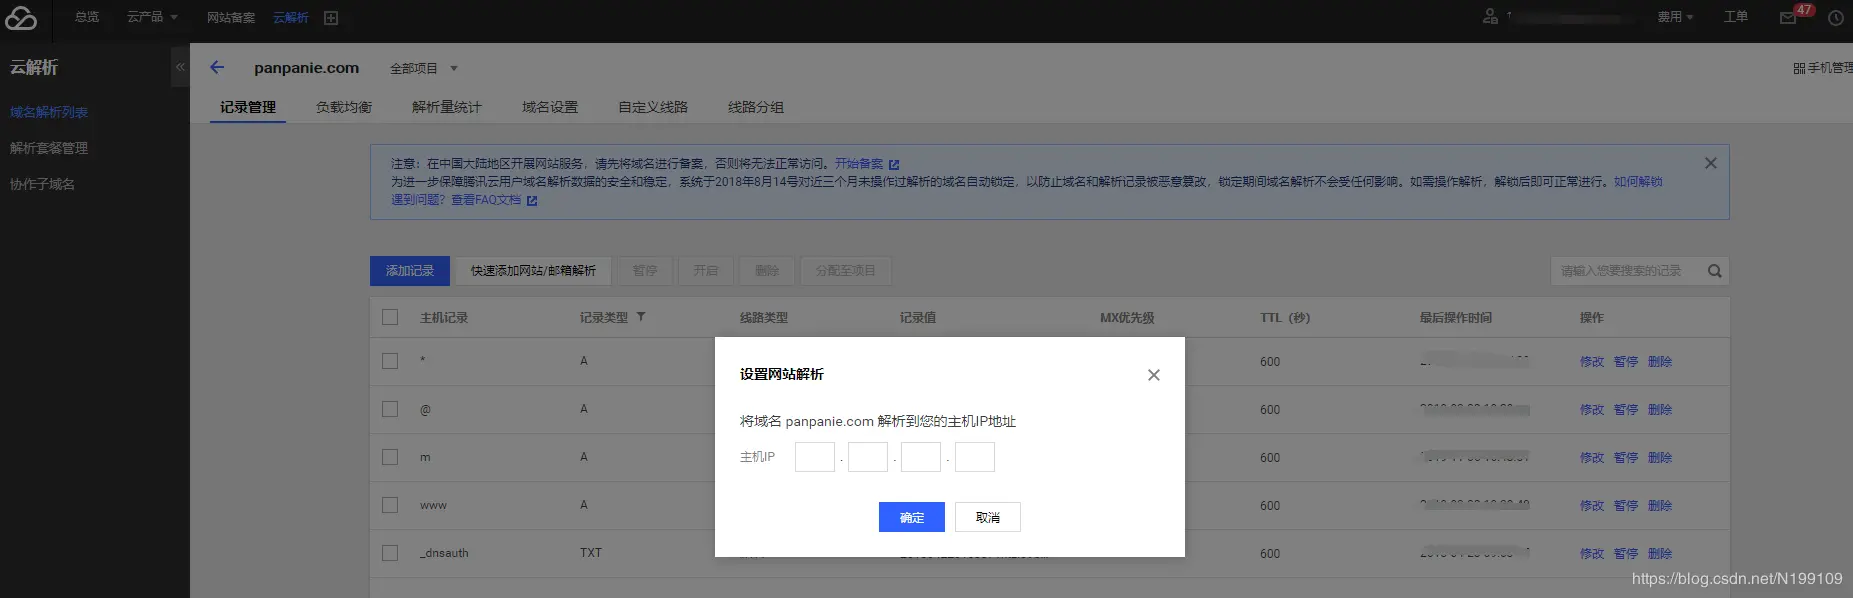Image resolution: width=1853 pixels, height=598 pixels.
Task: Filter by 记录类型 funnel icon
Action: (641, 317)
